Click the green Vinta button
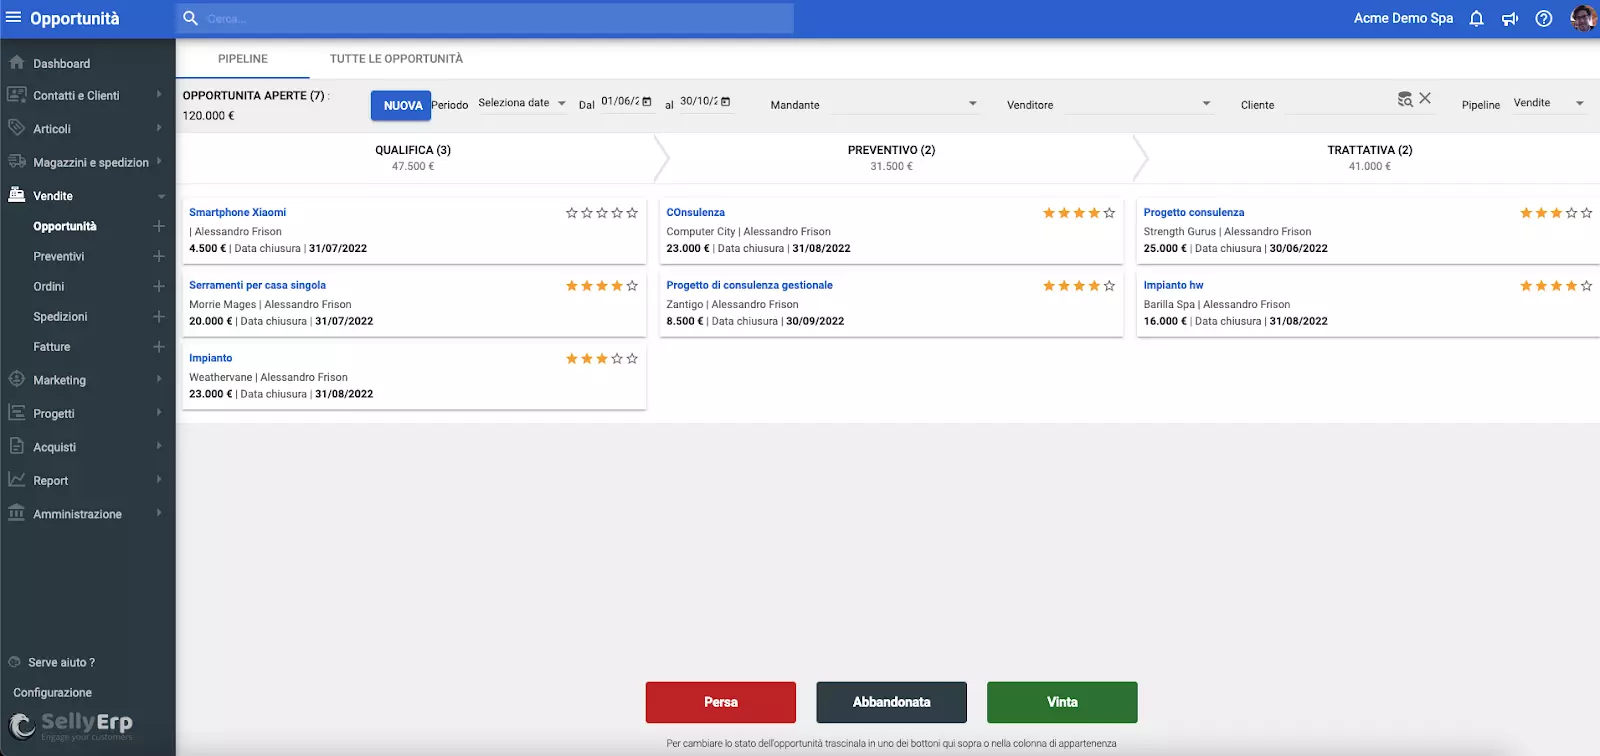The image size is (1600, 756). tap(1062, 702)
